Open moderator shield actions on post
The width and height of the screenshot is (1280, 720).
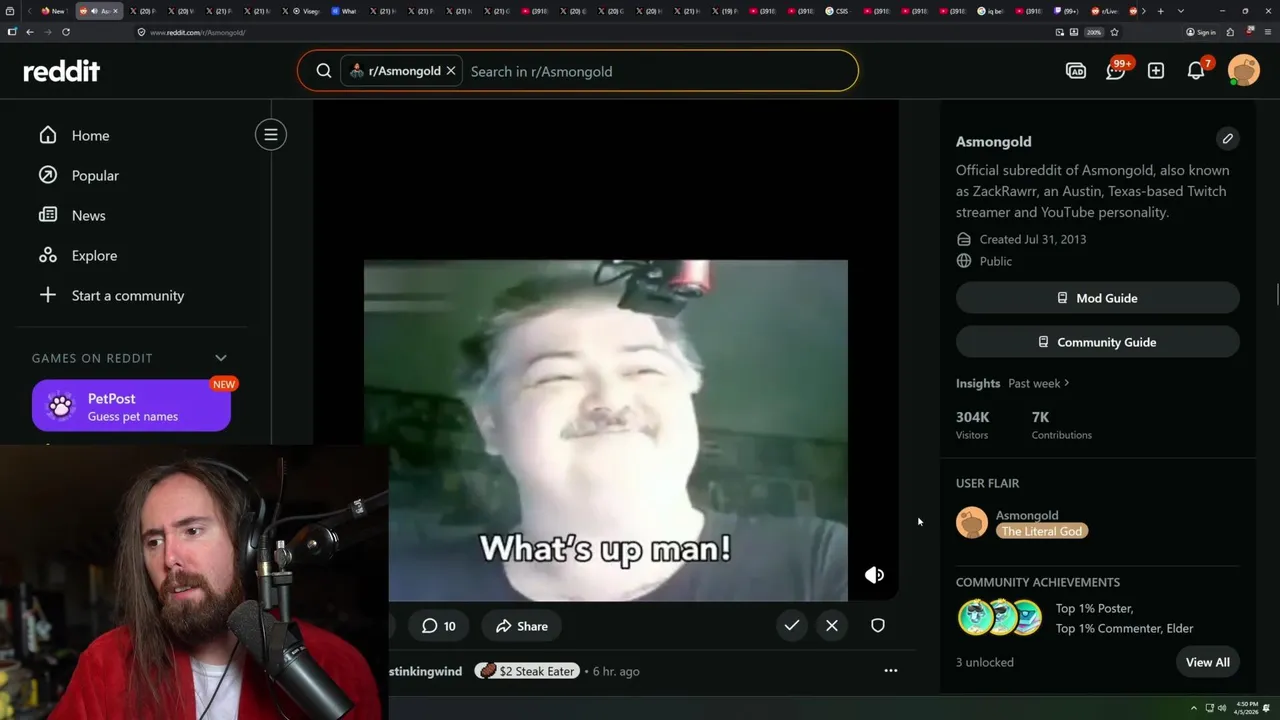pyautogui.click(x=878, y=626)
